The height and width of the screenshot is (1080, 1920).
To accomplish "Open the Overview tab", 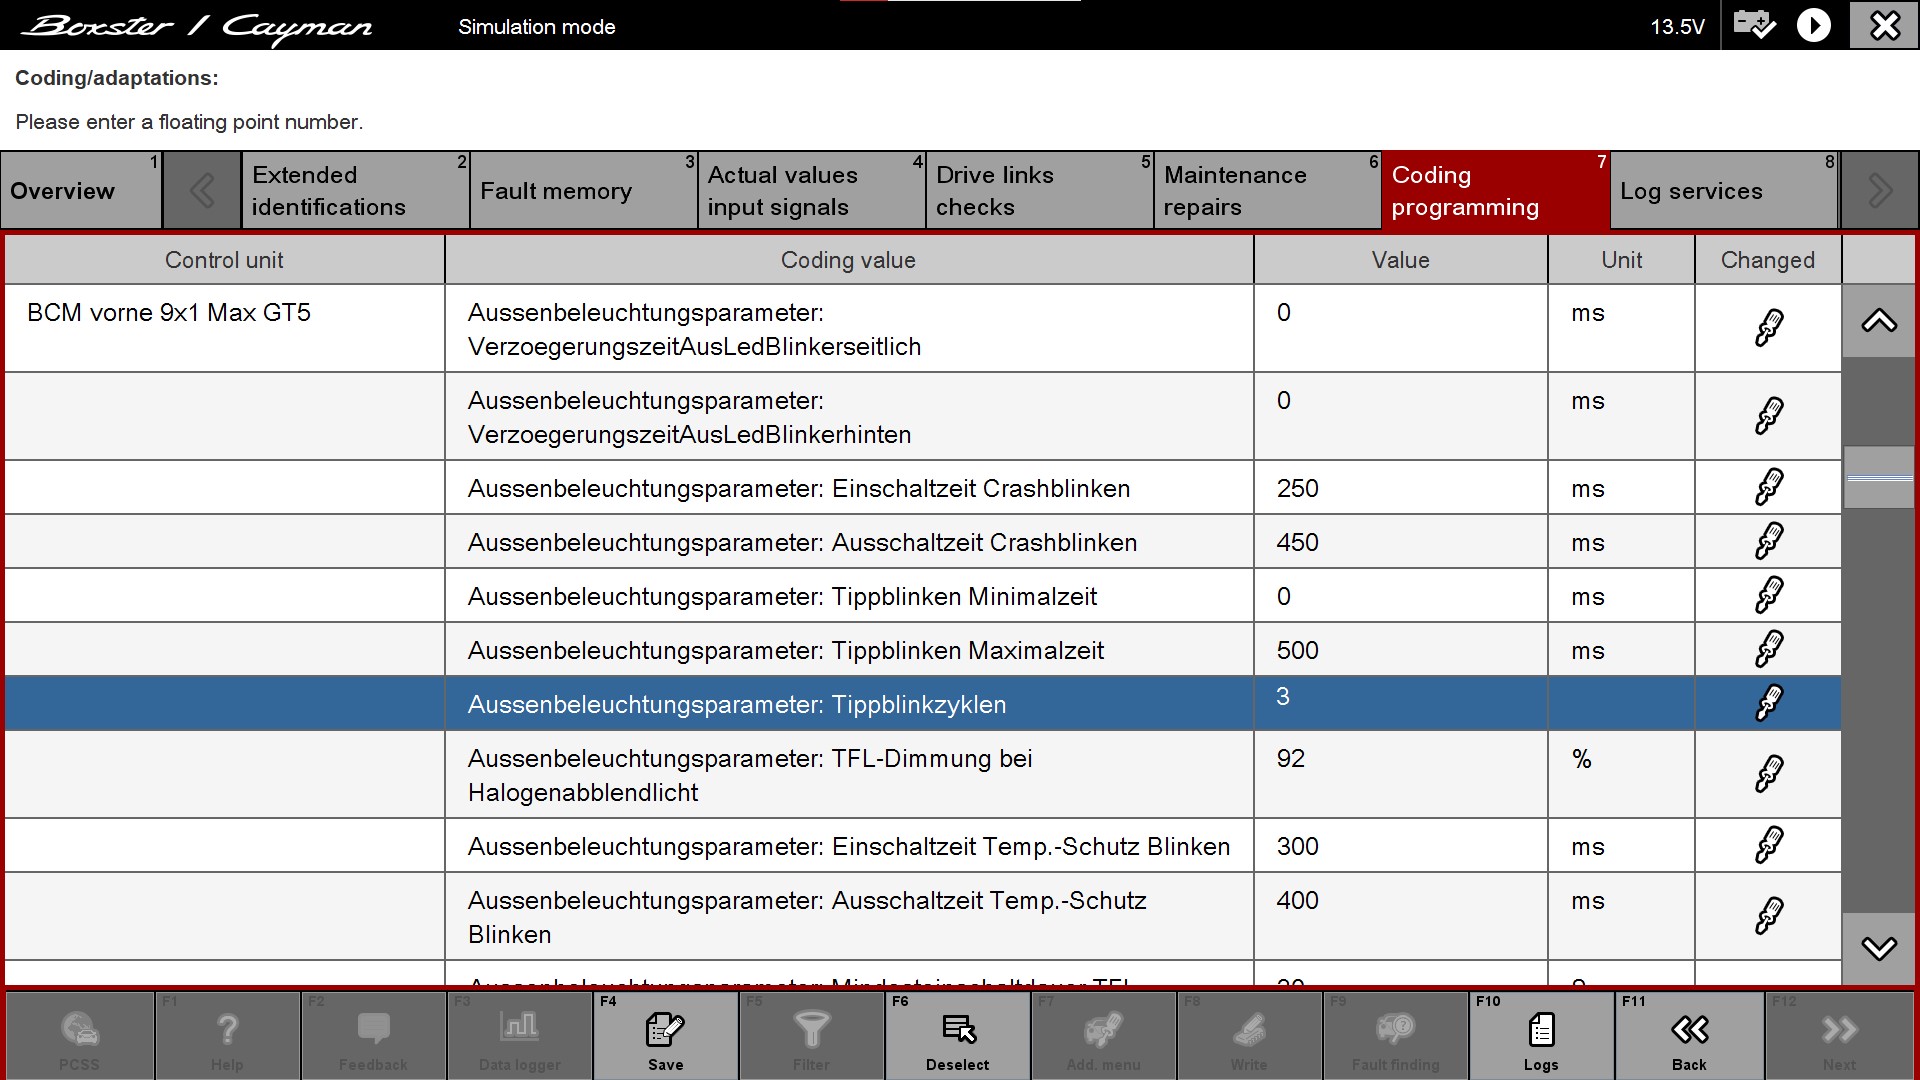I will click(x=81, y=190).
